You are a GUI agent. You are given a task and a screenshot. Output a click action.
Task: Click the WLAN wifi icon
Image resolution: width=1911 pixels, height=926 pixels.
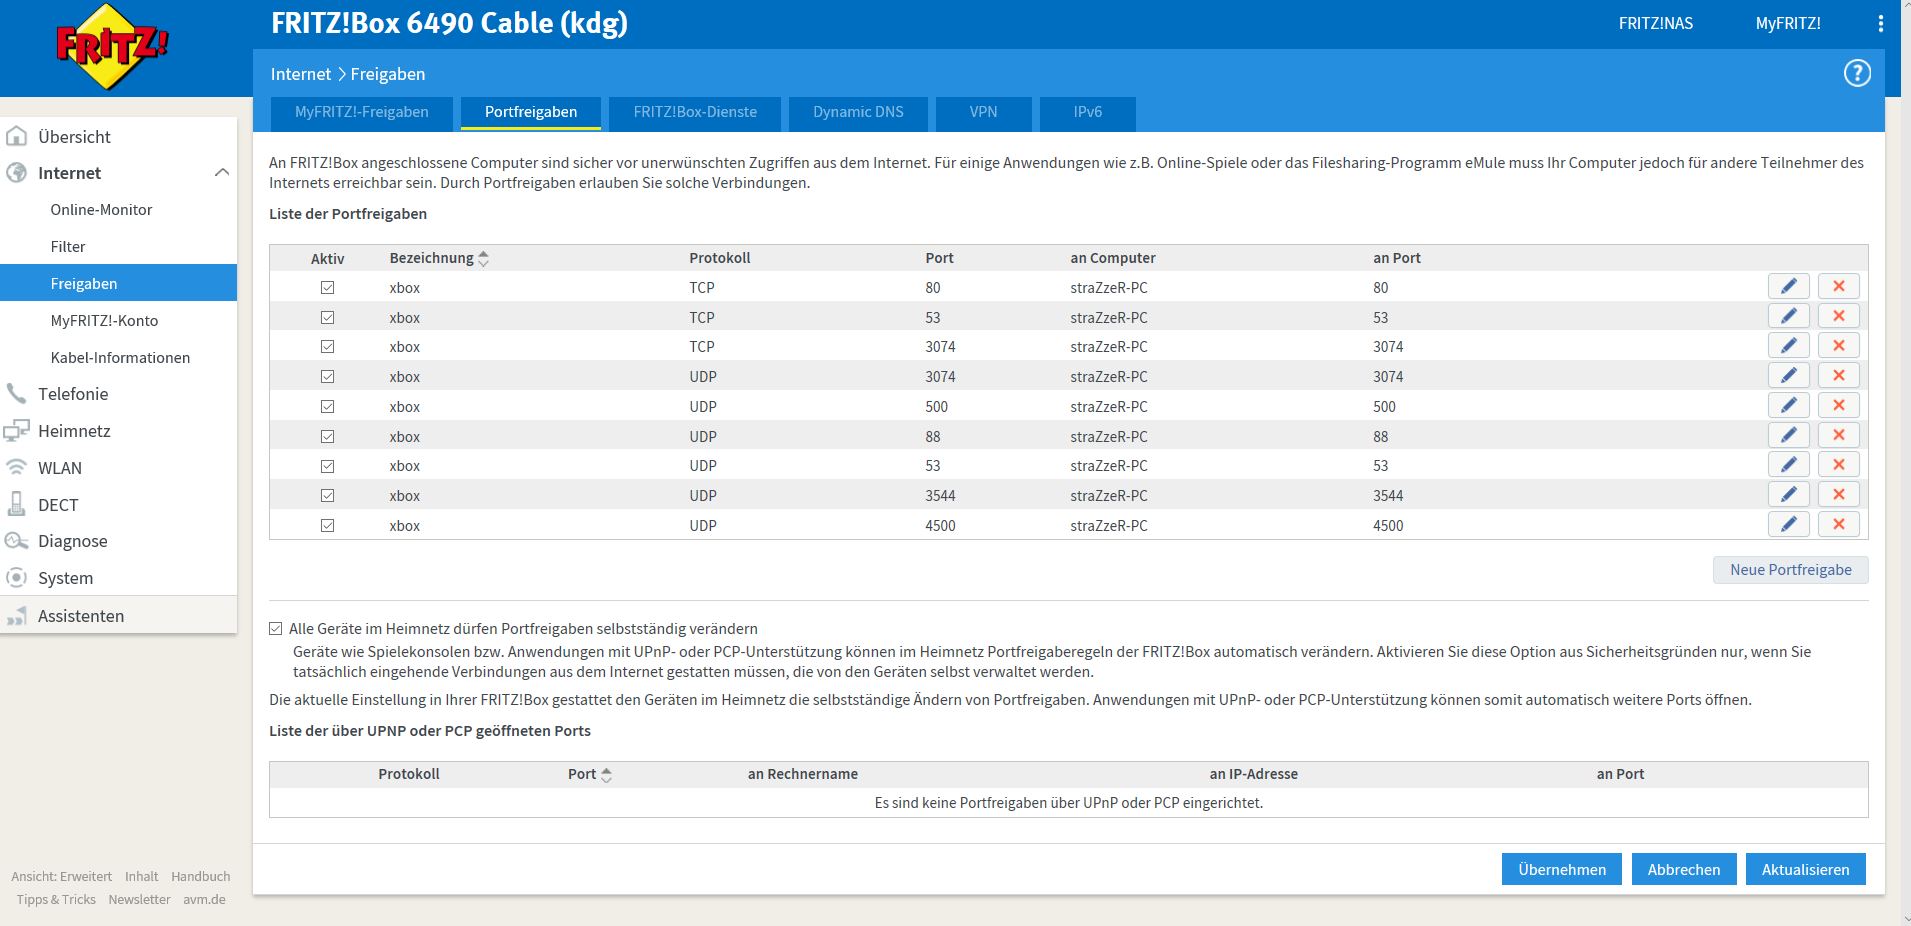point(16,467)
